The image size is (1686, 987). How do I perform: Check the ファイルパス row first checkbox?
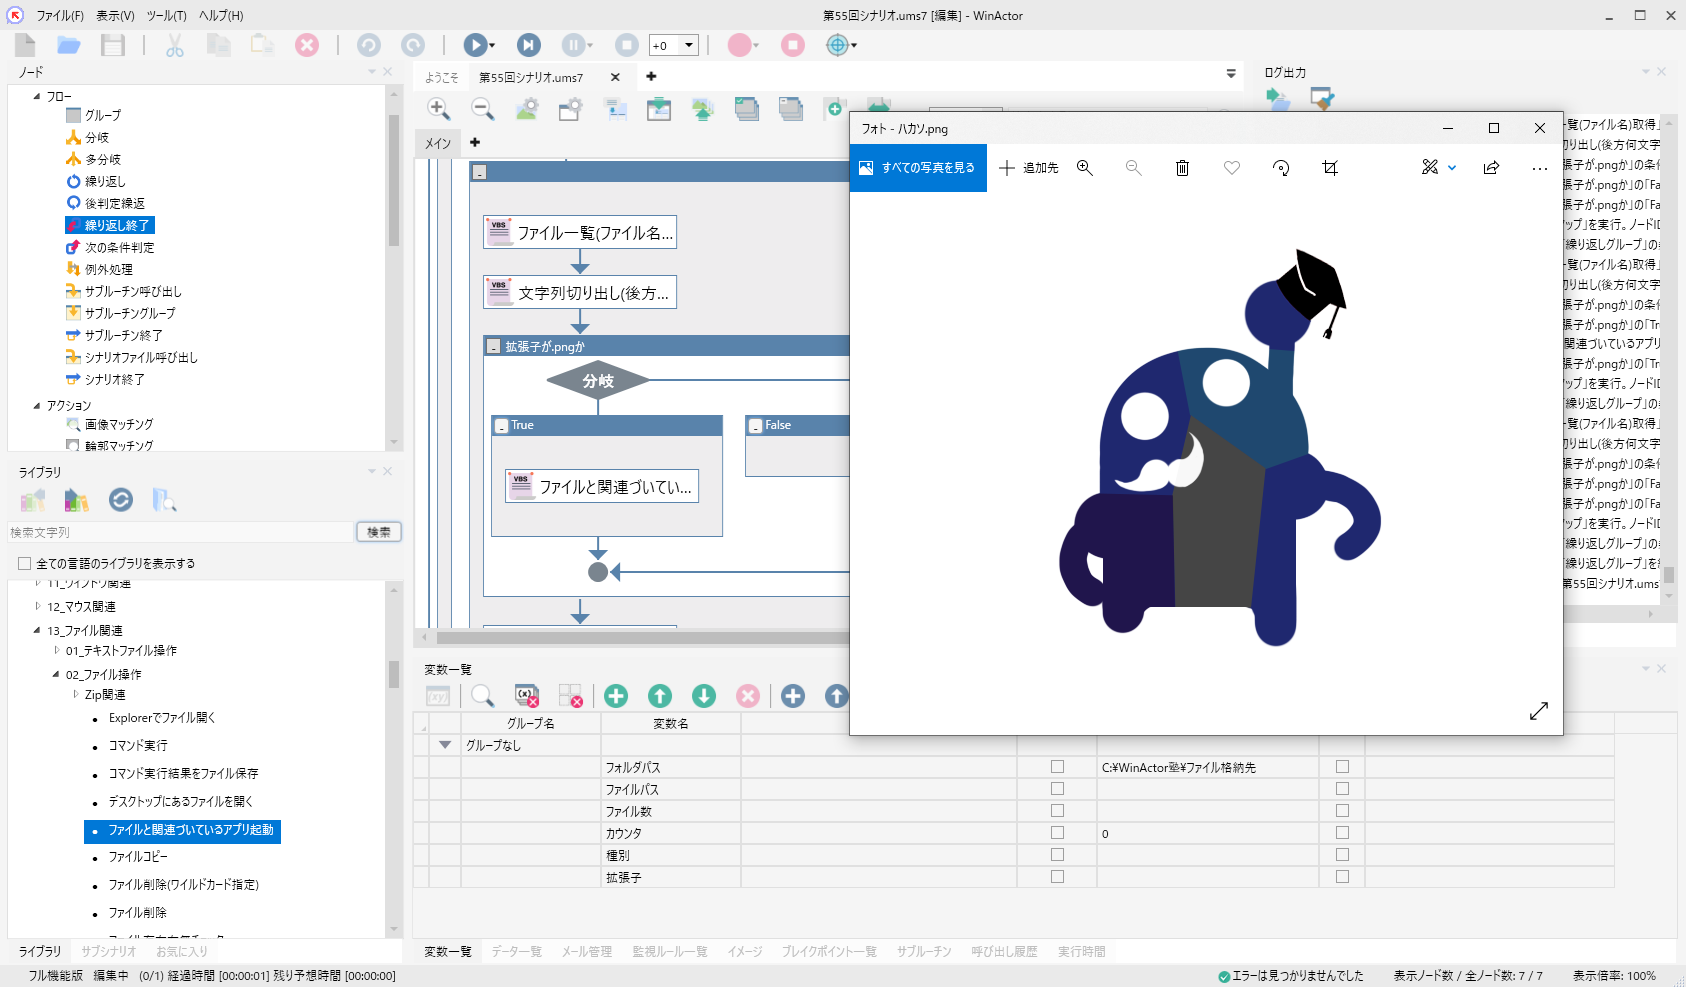1057,789
